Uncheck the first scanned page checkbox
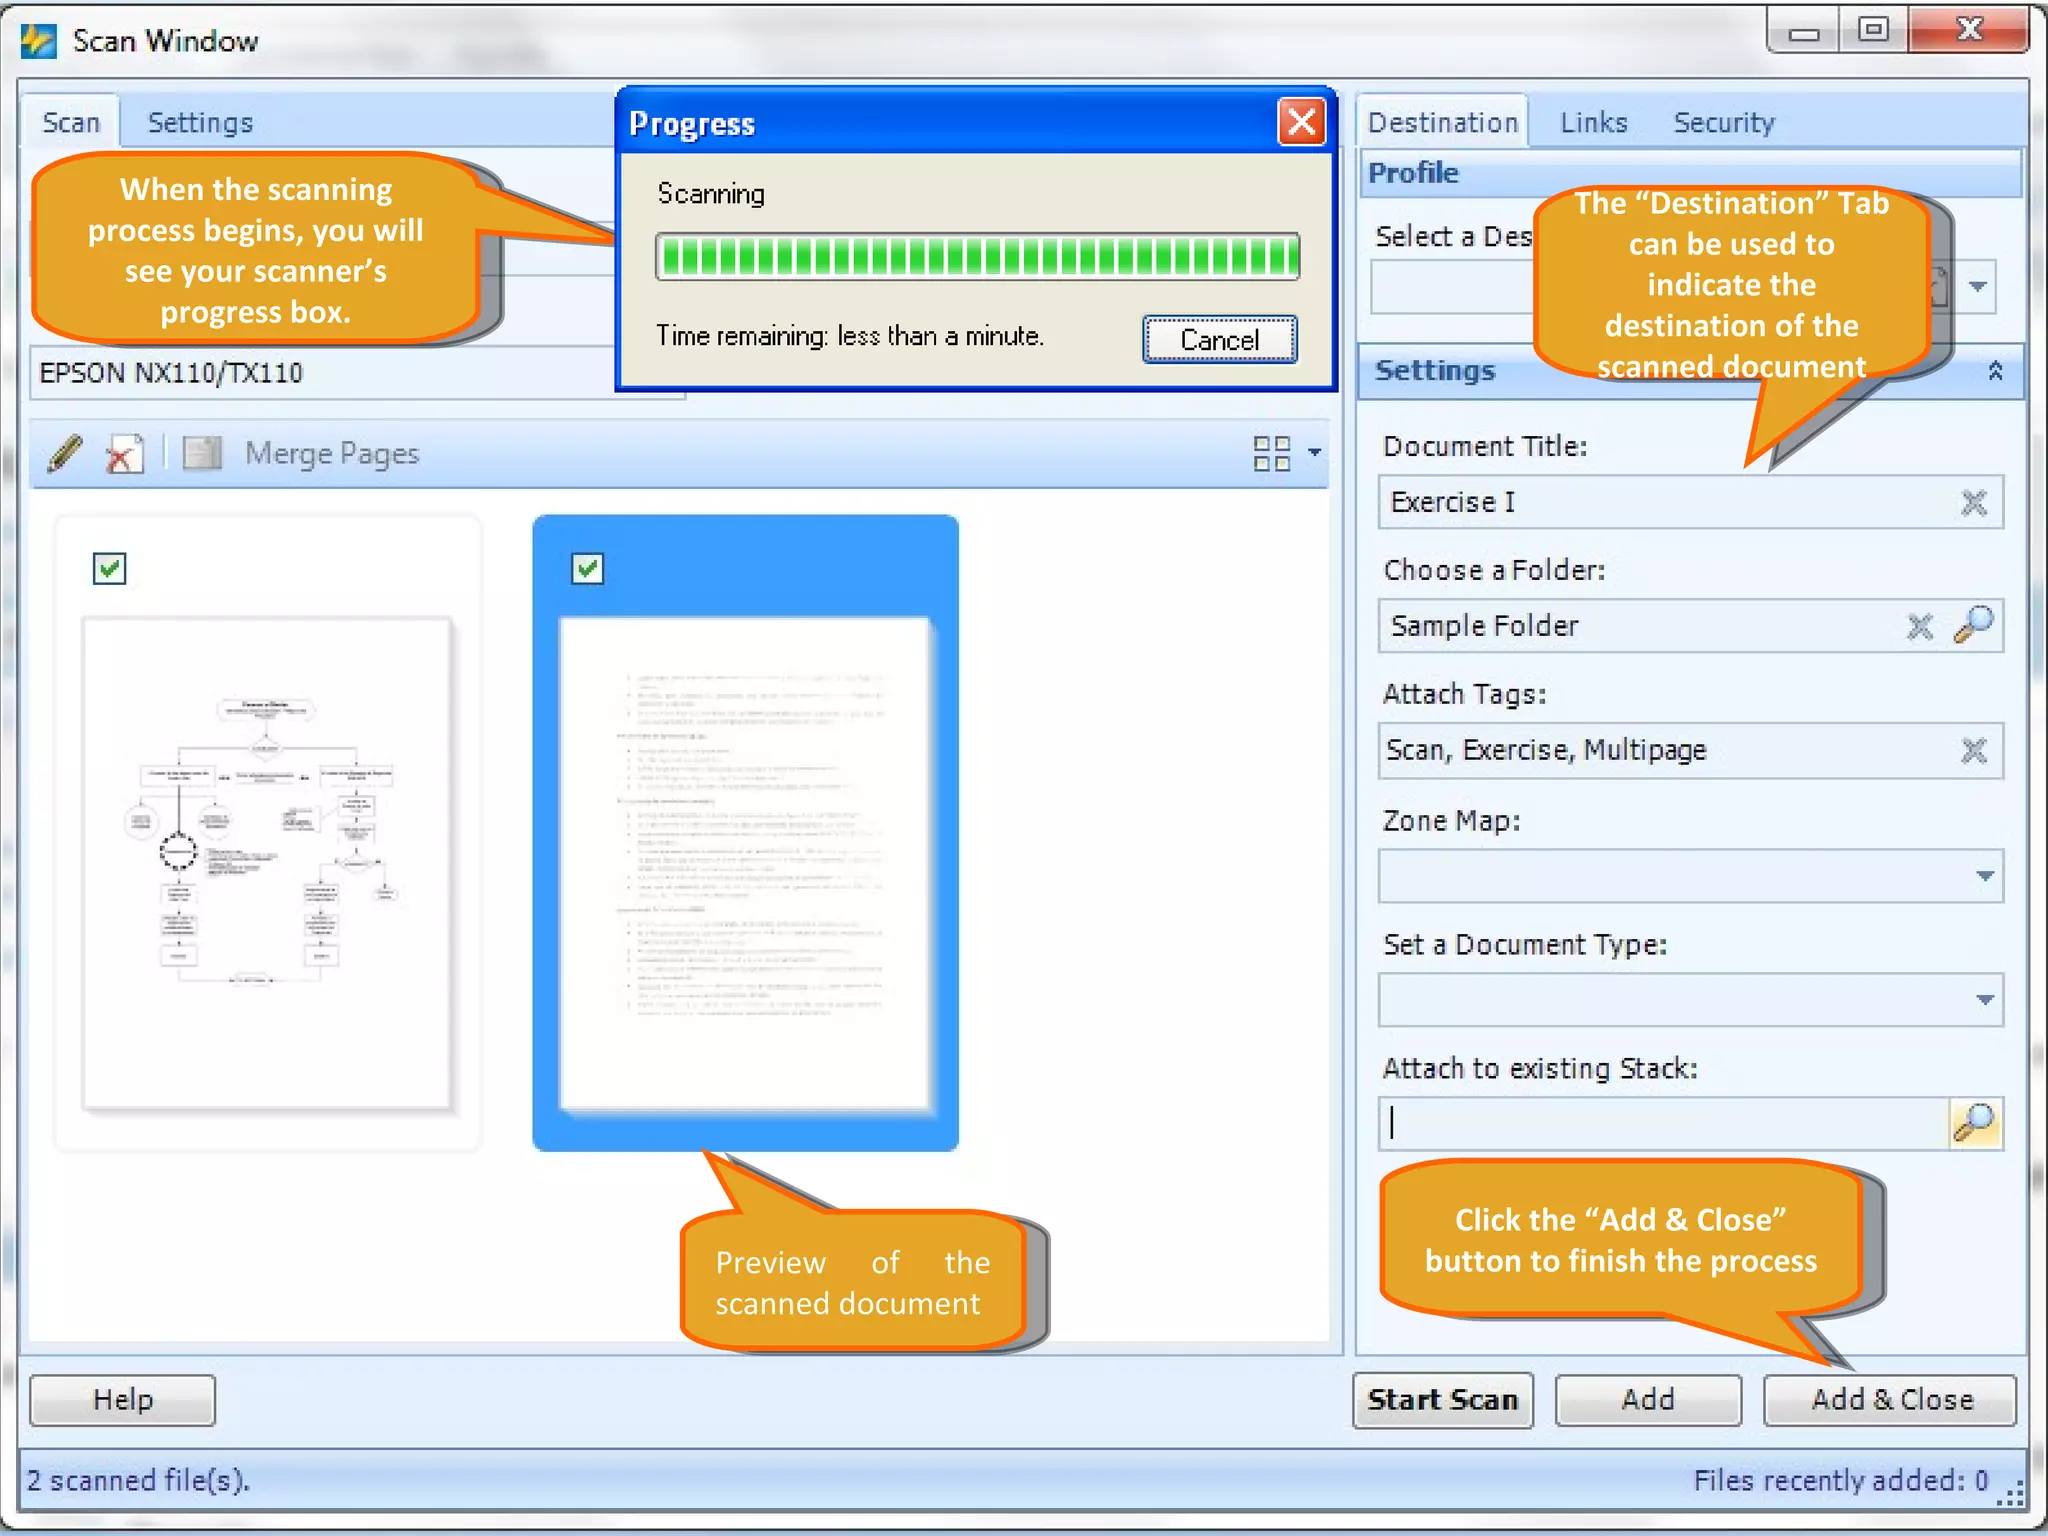The width and height of the screenshot is (2048, 1536). click(x=109, y=568)
